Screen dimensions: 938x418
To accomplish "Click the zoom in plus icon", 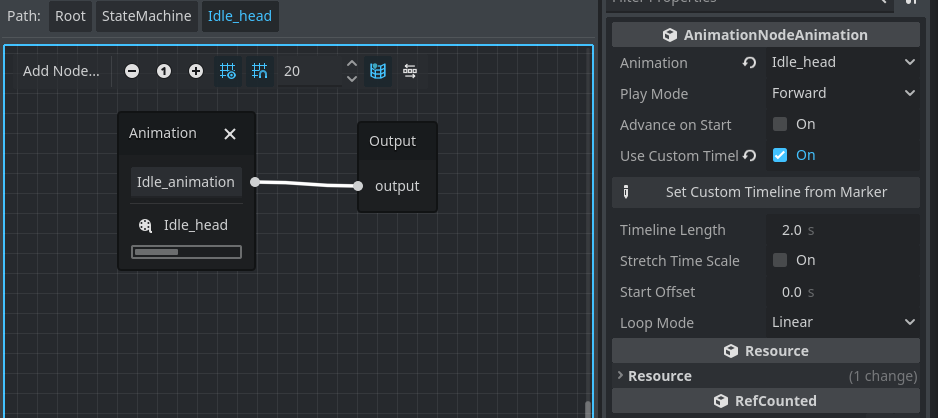I will 196,71.
